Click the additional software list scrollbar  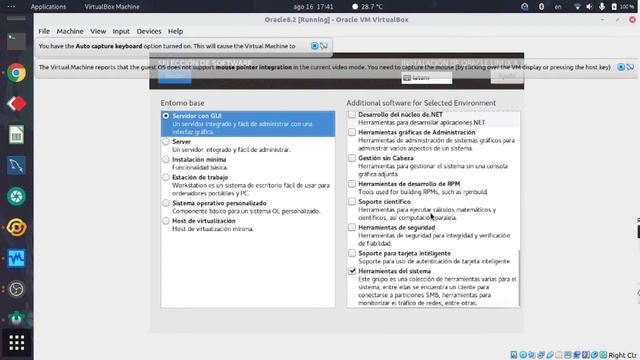point(519,278)
